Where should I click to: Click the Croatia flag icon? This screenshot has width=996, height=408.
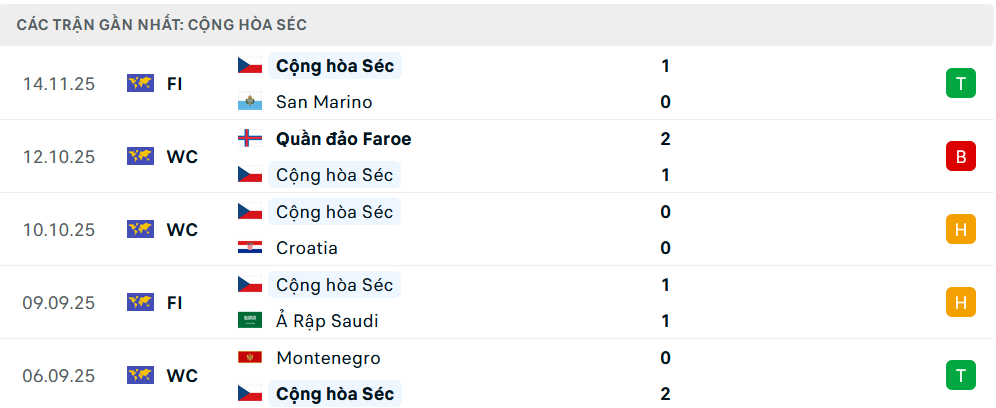pyautogui.click(x=249, y=248)
